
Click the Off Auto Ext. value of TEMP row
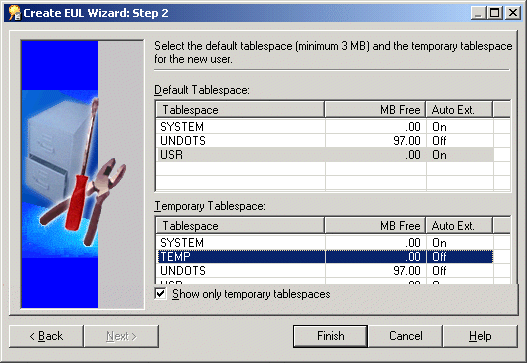click(439, 257)
